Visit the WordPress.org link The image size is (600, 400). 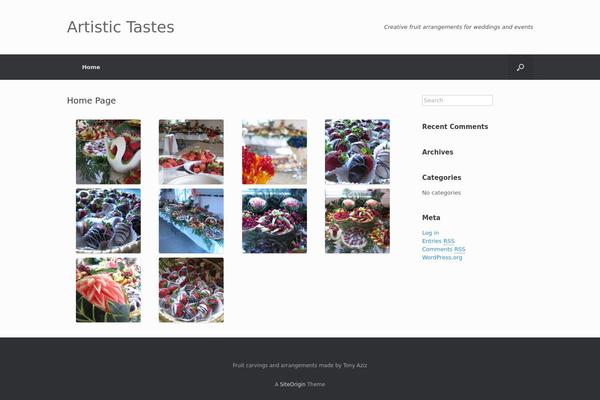[442, 257]
